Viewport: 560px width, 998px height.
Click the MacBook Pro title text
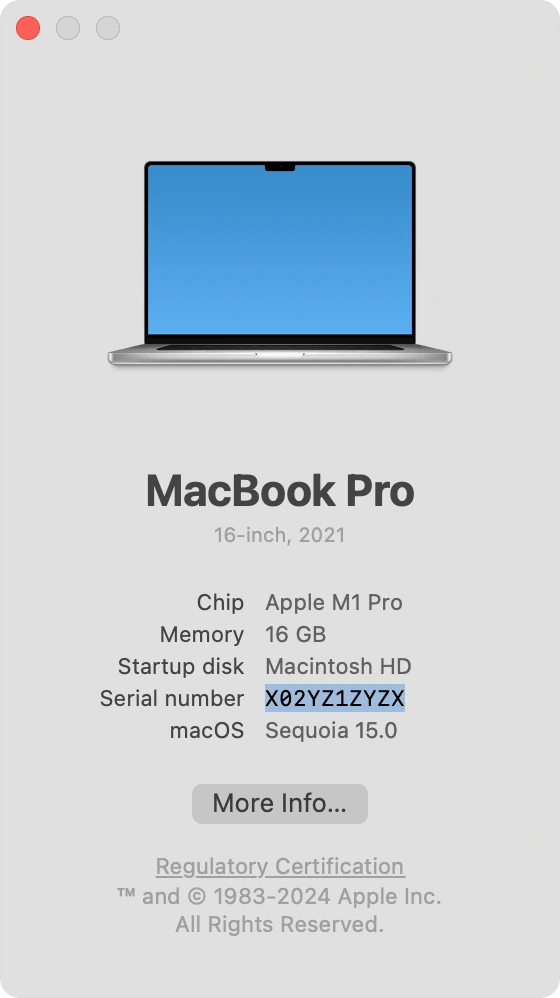280,491
